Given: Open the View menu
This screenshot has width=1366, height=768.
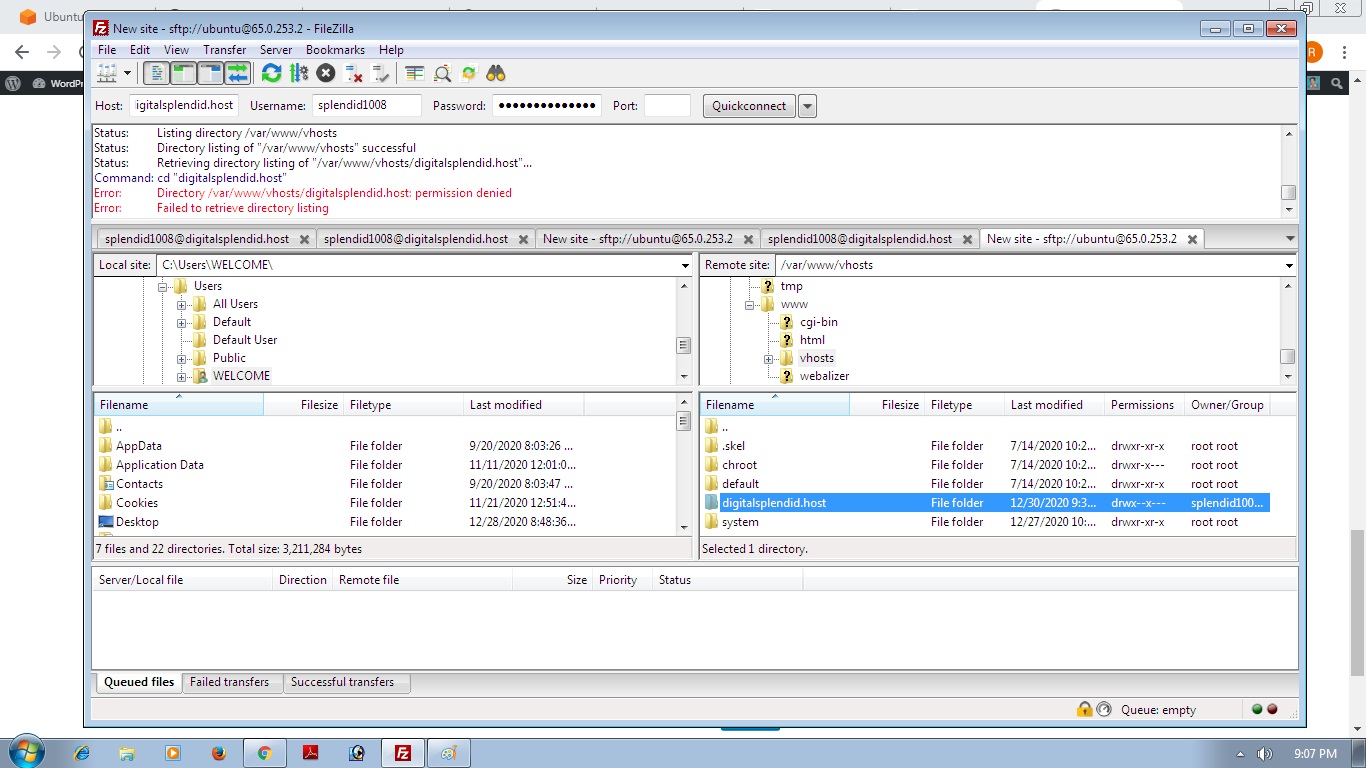Looking at the screenshot, I should 177,50.
